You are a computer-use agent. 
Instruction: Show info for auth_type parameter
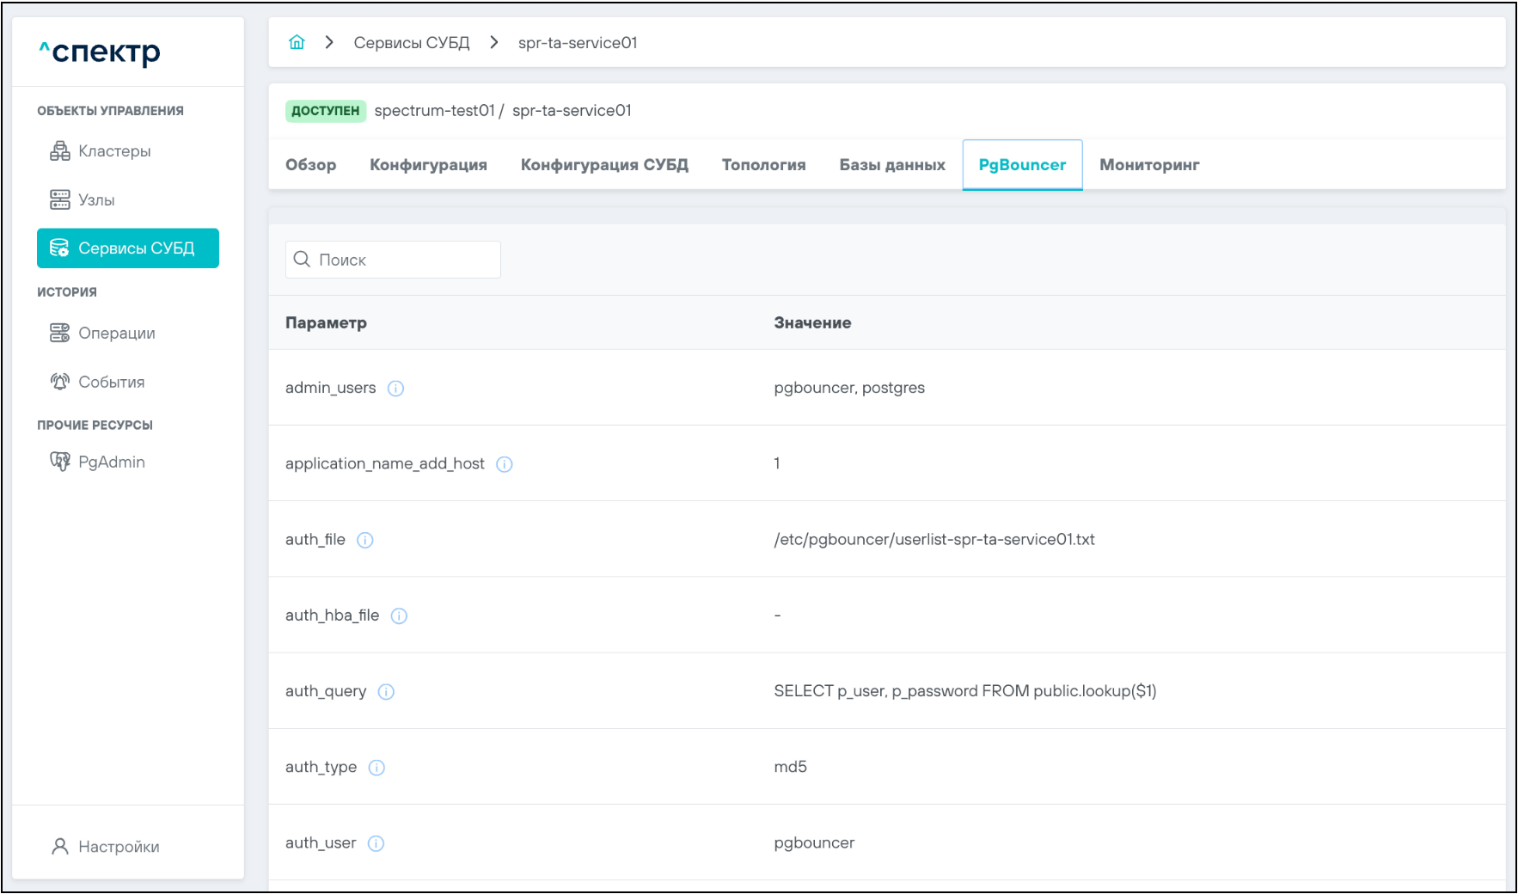tap(376, 768)
